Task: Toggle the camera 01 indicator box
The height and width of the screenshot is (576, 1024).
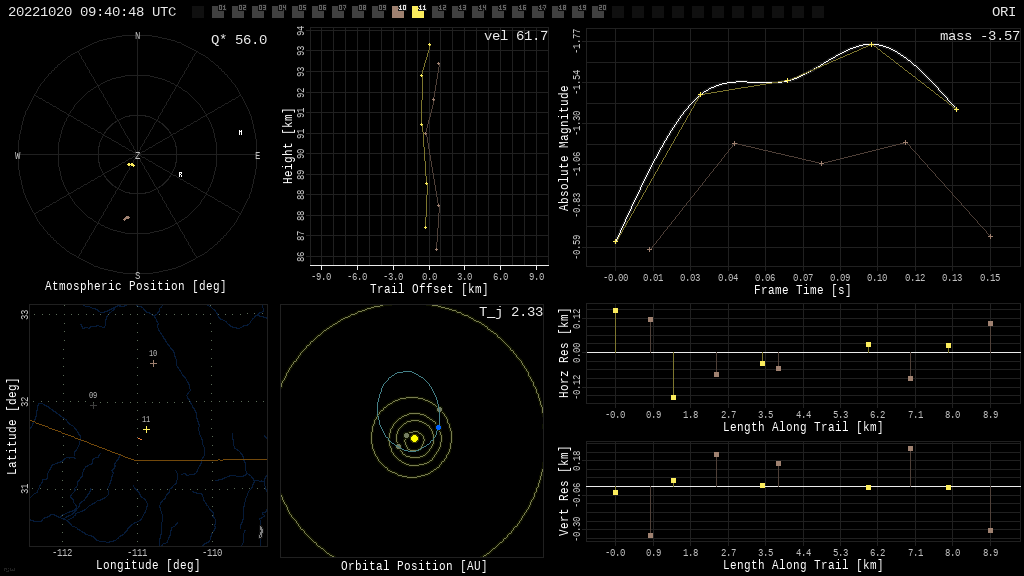Action: [x=218, y=12]
